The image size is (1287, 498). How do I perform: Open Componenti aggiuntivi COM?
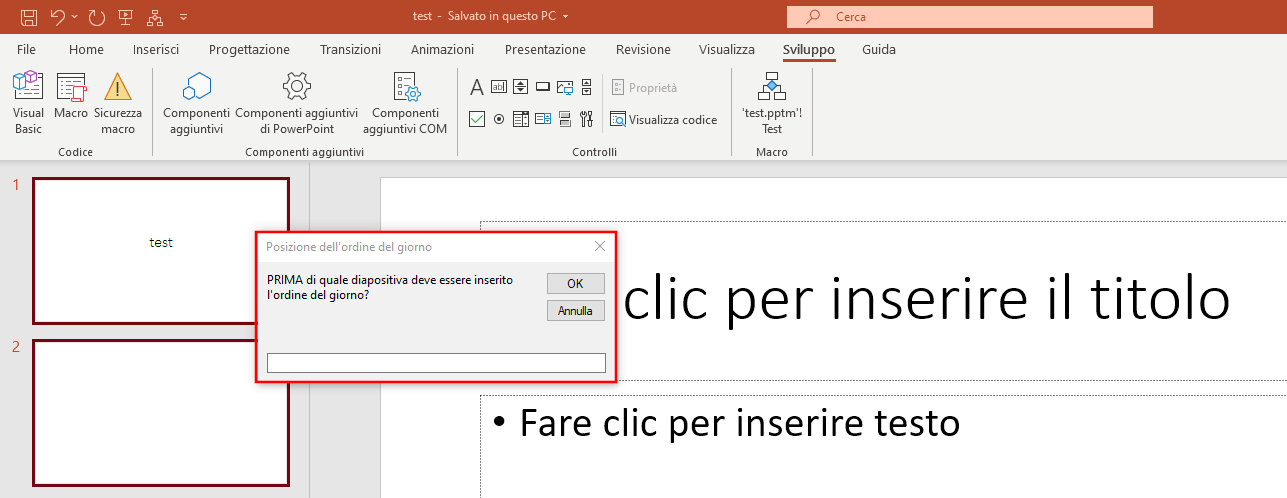[x=405, y=103]
